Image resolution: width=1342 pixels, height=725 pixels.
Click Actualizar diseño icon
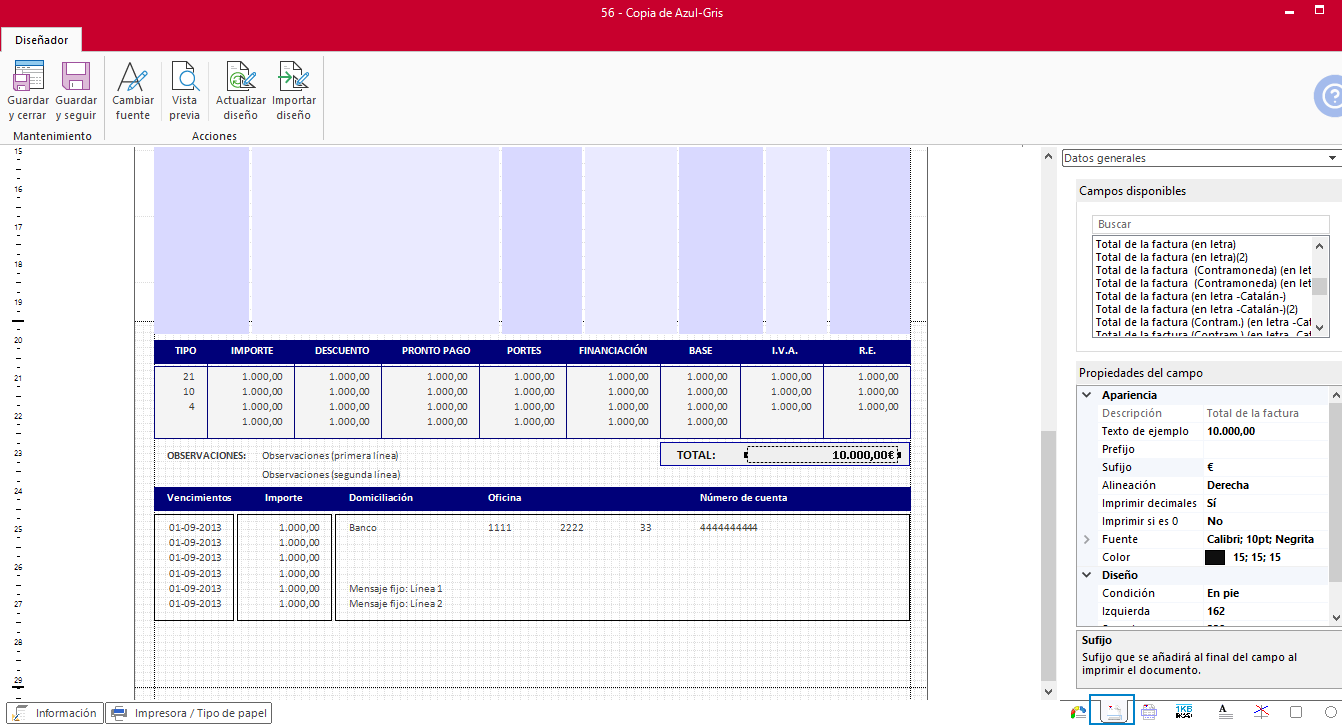(x=241, y=76)
